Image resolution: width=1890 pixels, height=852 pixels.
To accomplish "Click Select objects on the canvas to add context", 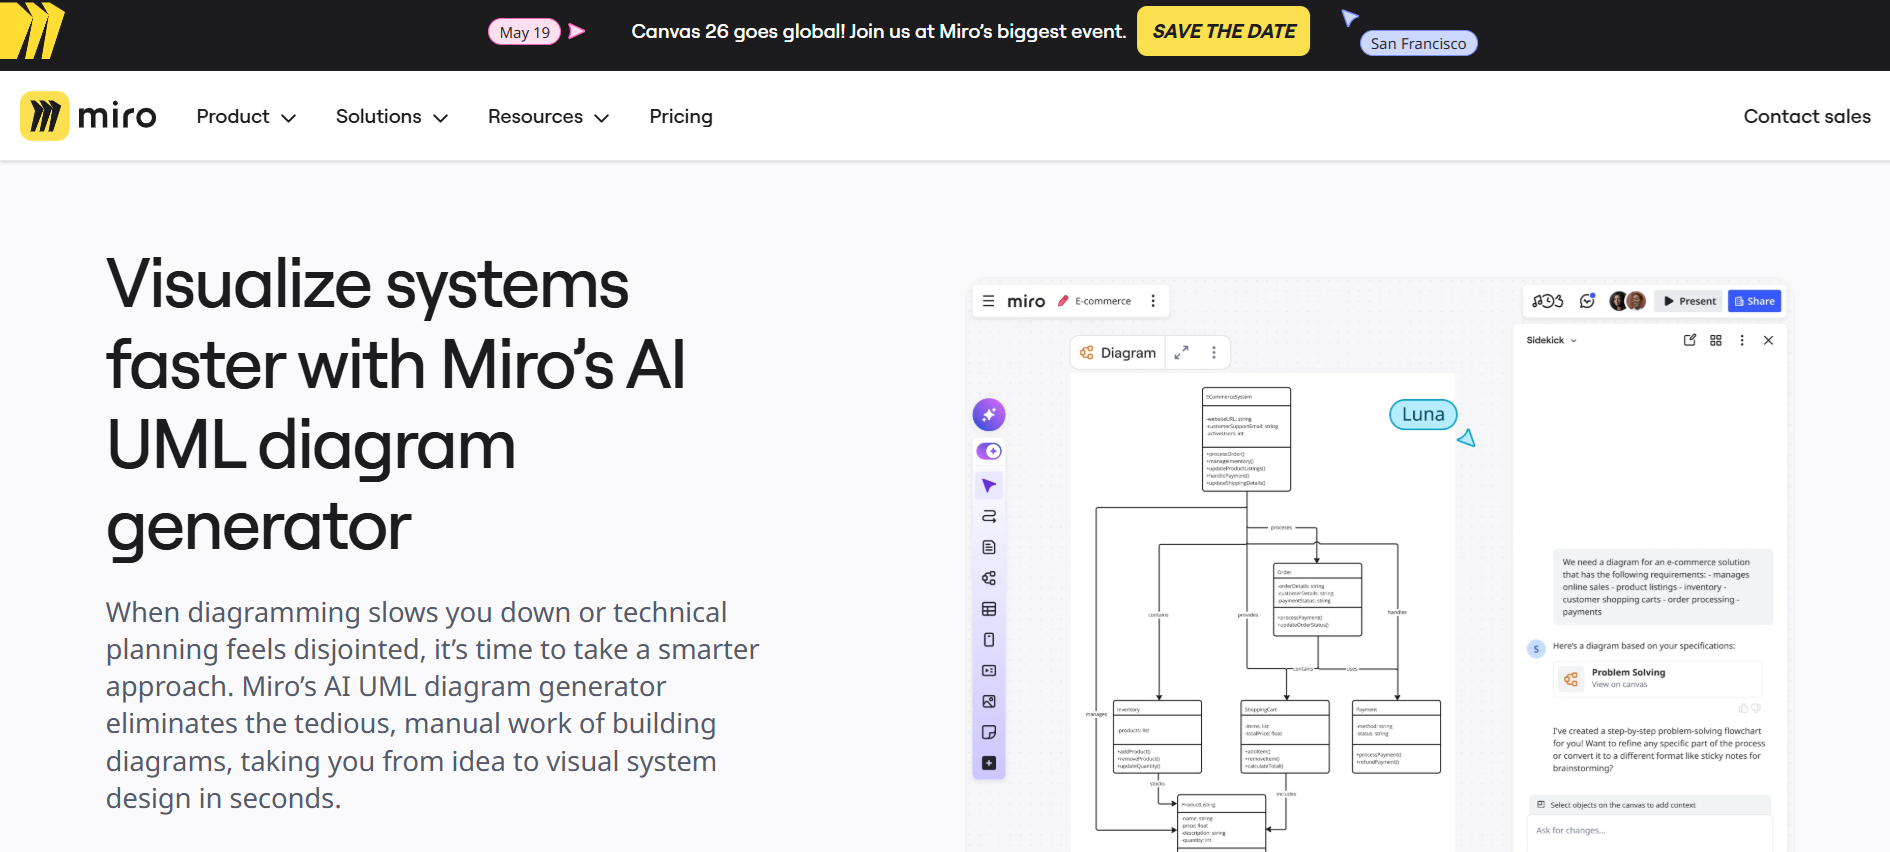I will tap(1650, 805).
